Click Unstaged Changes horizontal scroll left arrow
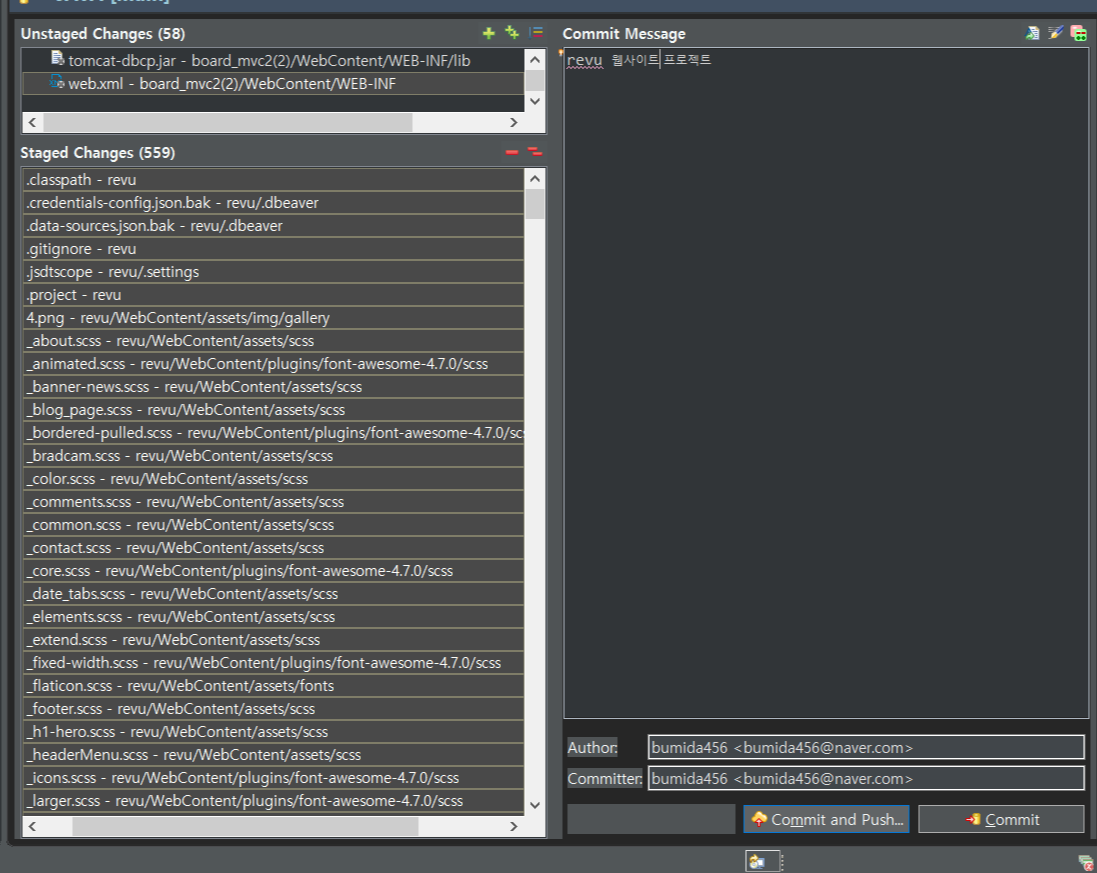The image size is (1097, 873). [32, 122]
